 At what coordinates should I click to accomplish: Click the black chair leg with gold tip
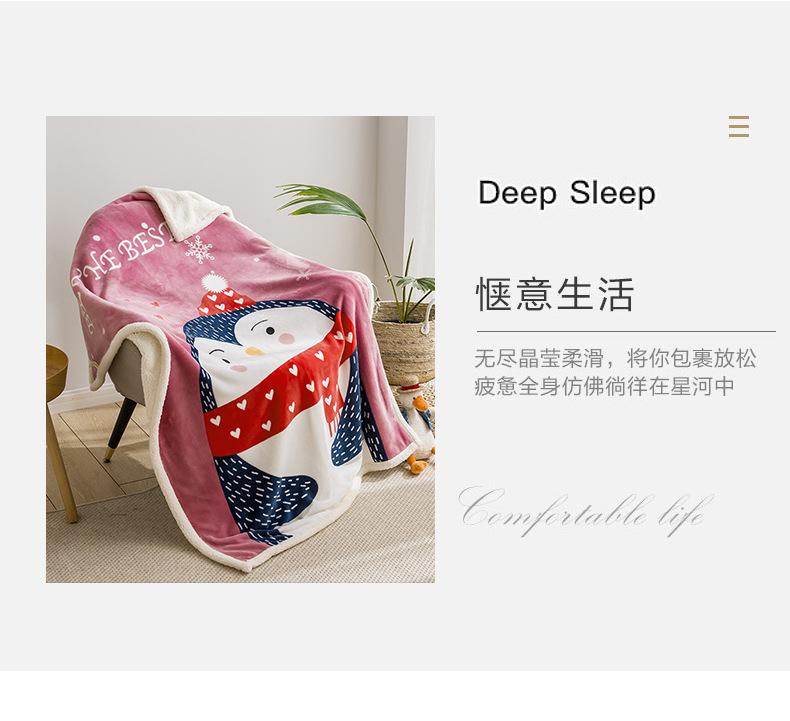tap(120, 429)
